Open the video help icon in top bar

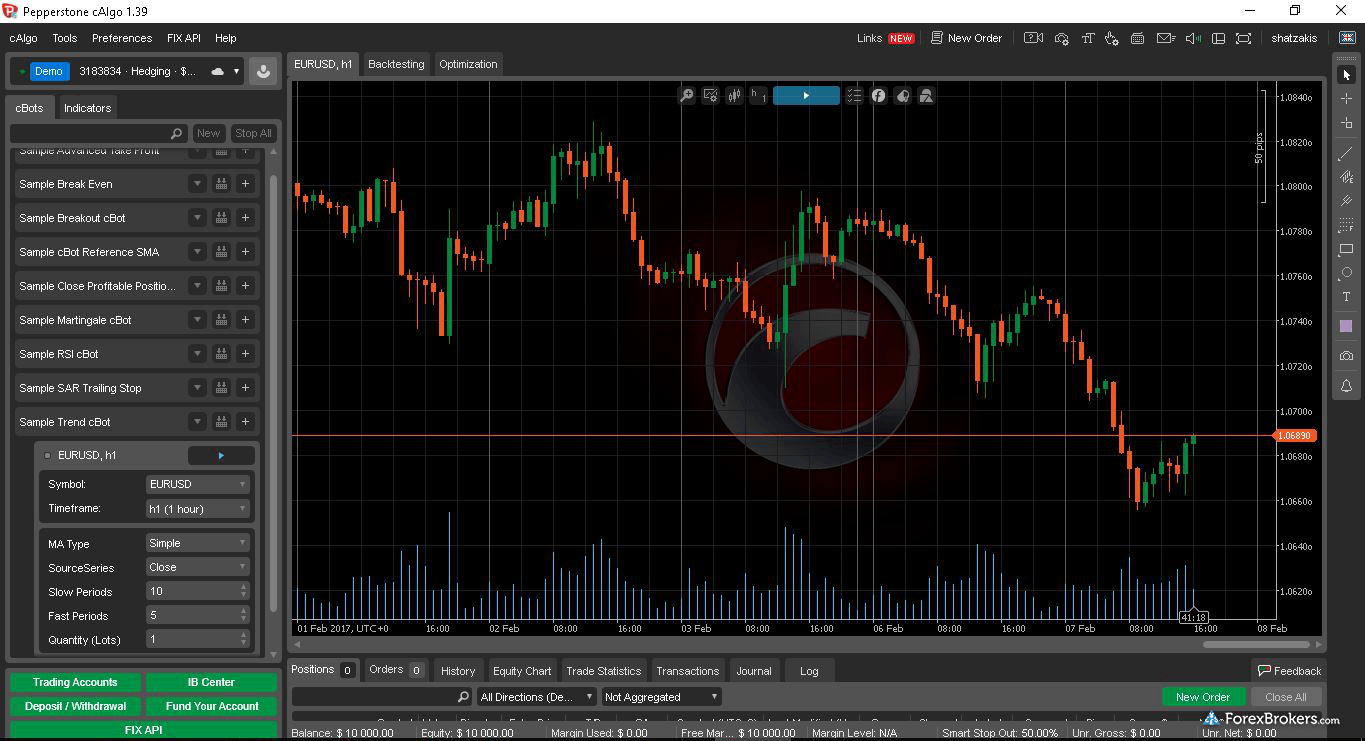coord(1034,38)
